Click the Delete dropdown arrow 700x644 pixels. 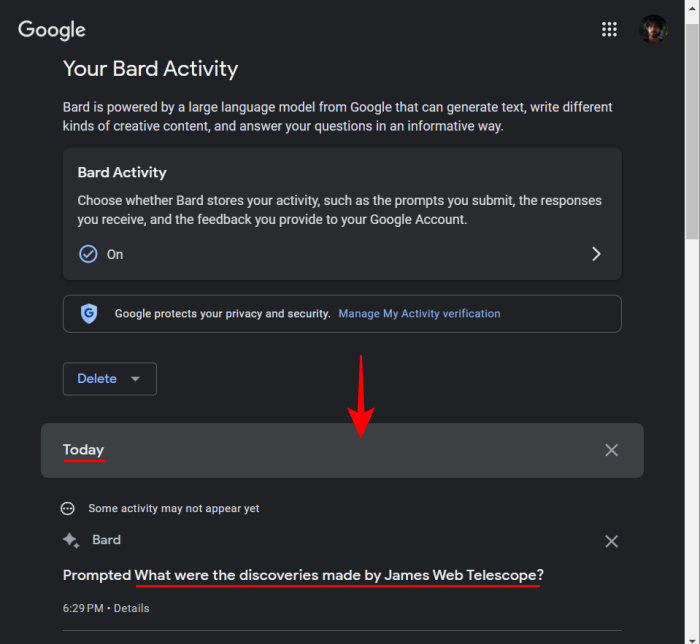(x=135, y=379)
